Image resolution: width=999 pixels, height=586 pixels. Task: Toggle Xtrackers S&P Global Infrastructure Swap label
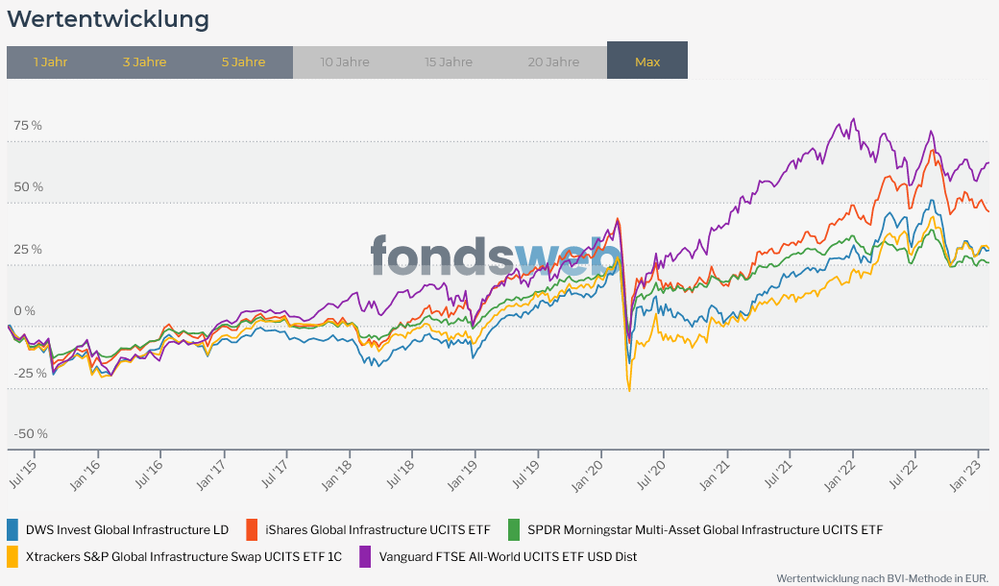182,556
